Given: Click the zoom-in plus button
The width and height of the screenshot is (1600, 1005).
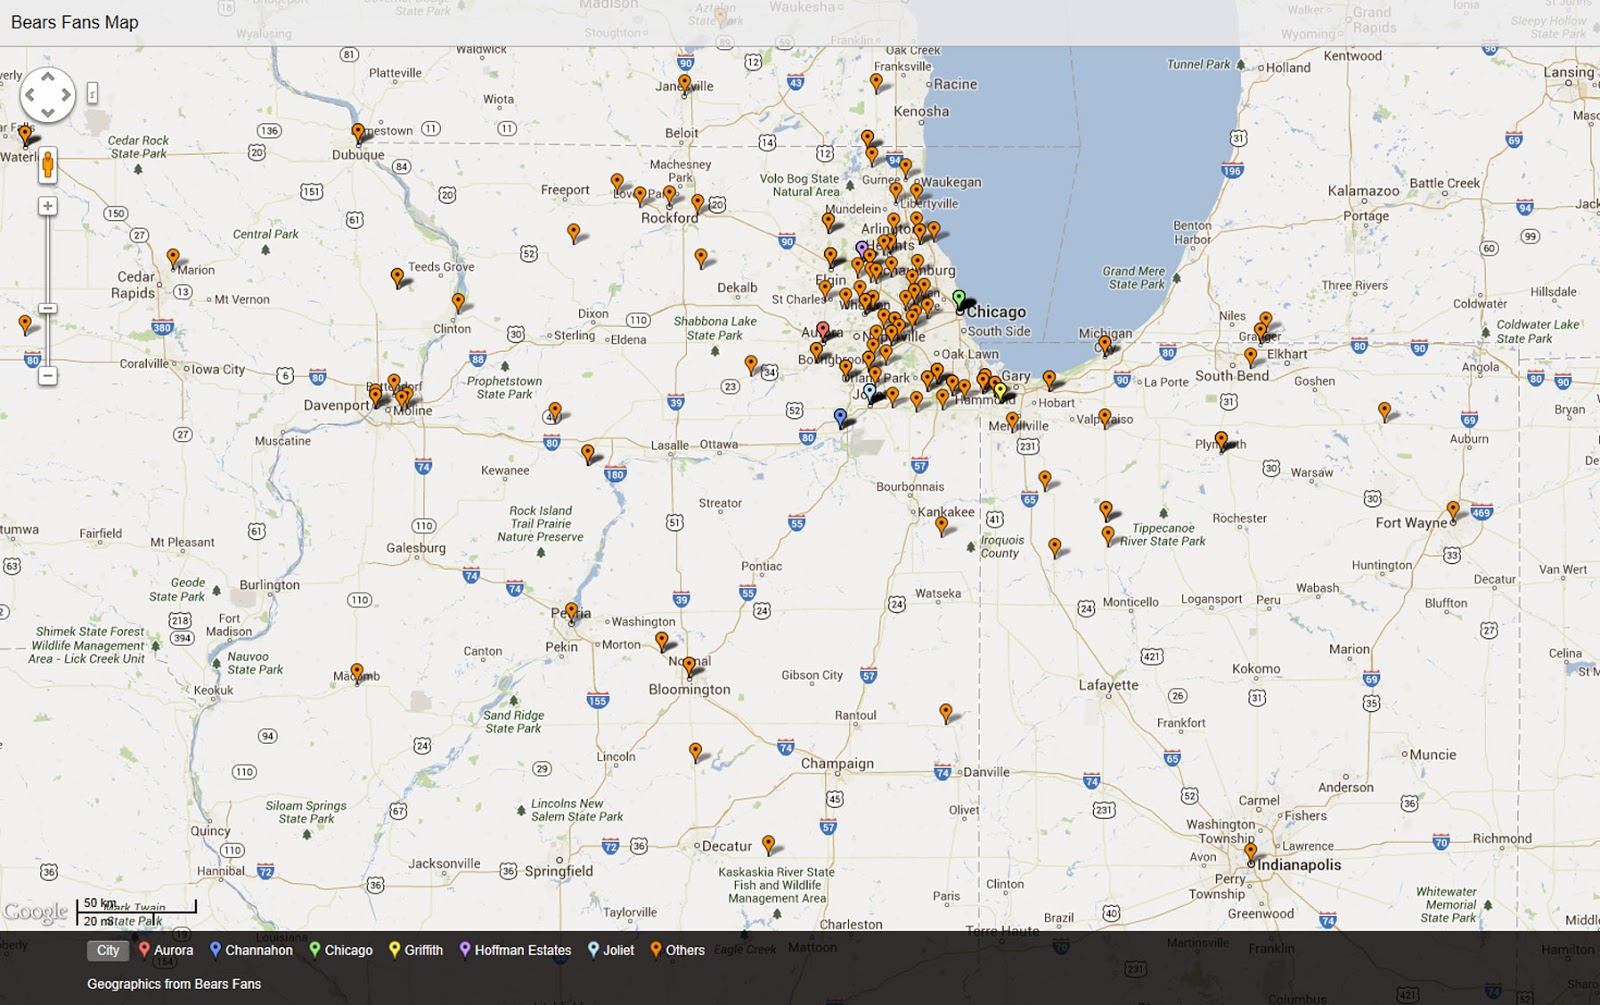Looking at the screenshot, I should click(x=47, y=207).
